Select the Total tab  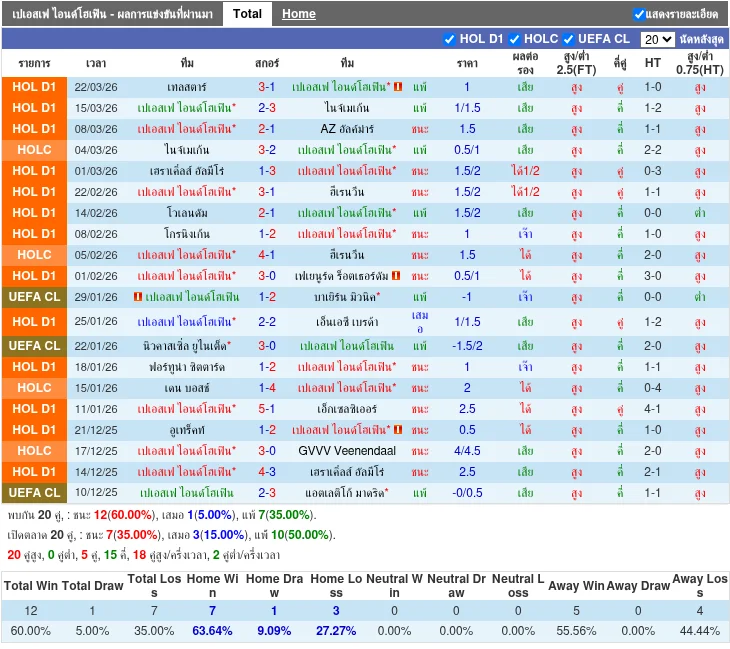247,14
